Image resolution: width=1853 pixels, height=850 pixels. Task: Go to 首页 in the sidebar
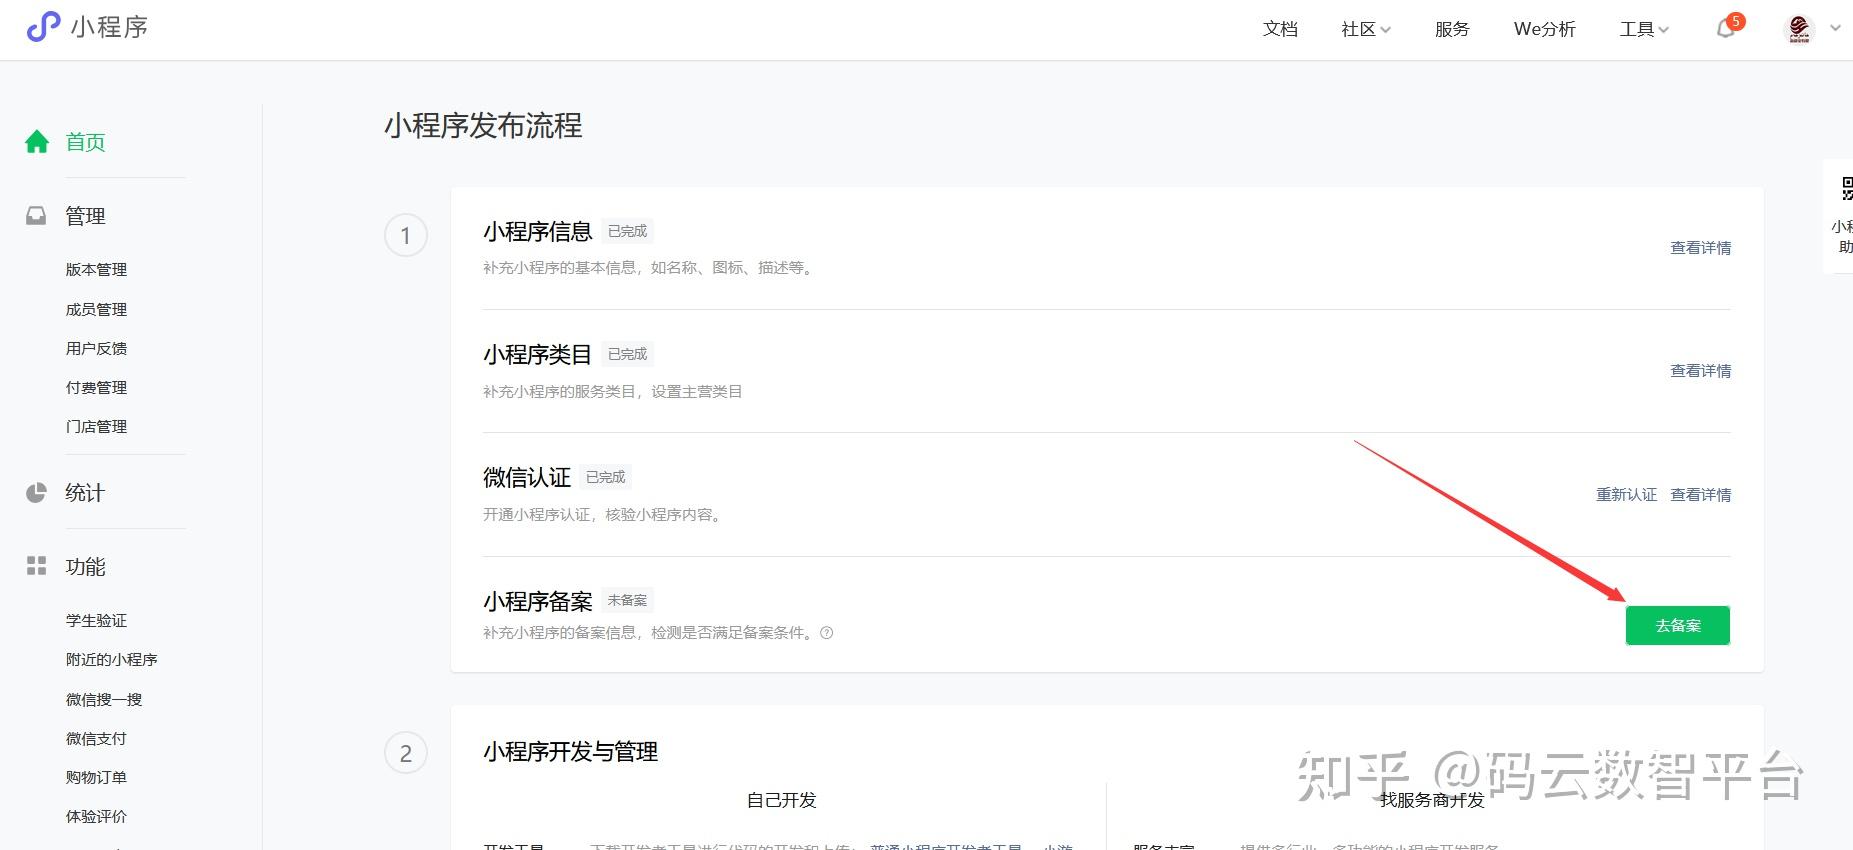(x=86, y=142)
